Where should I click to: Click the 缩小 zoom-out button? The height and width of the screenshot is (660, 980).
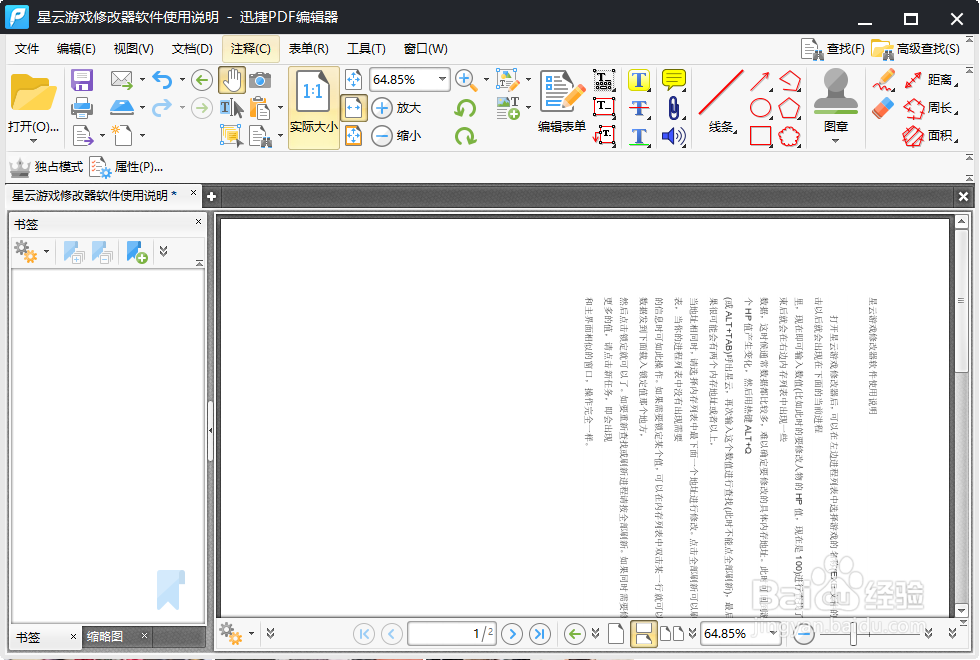click(x=396, y=136)
